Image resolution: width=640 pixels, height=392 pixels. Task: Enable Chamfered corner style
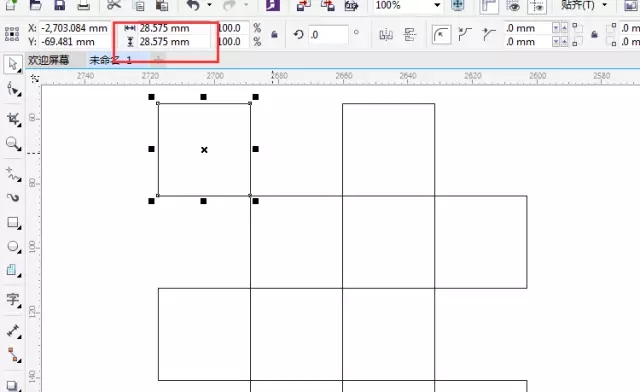coord(488,35)
